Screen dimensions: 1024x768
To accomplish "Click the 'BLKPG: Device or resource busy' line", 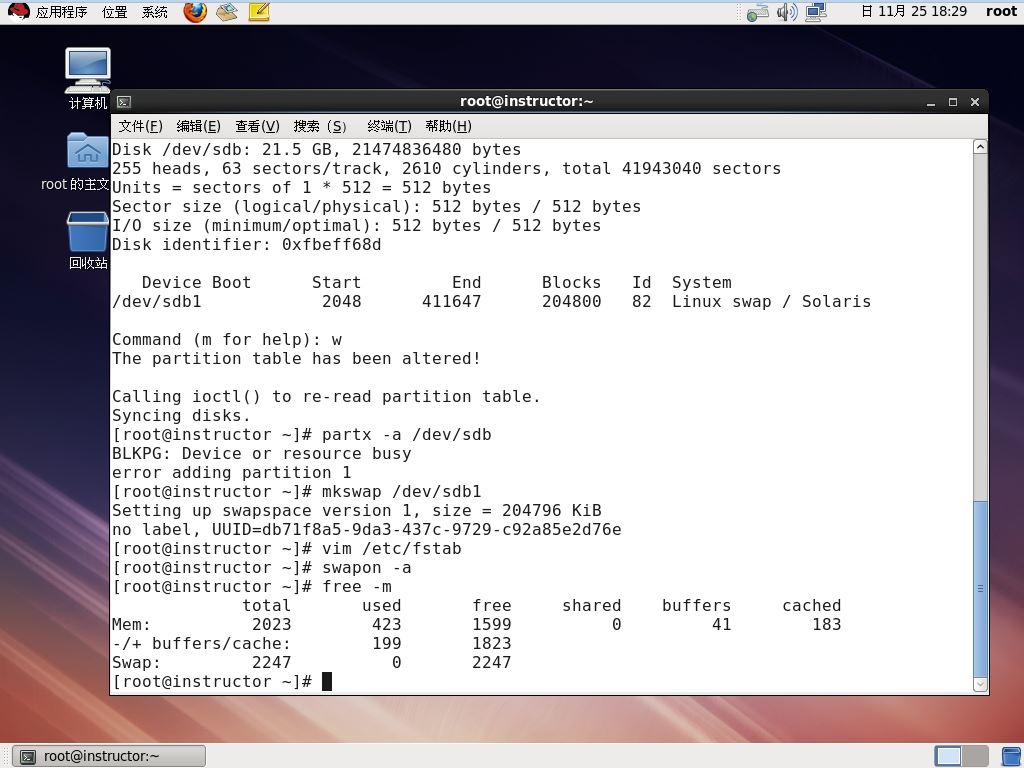I will (261, 453).
